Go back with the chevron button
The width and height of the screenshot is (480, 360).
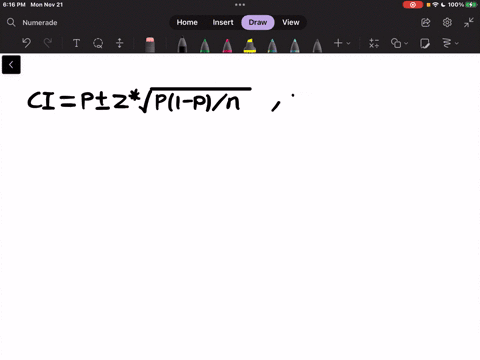(11, 64)
